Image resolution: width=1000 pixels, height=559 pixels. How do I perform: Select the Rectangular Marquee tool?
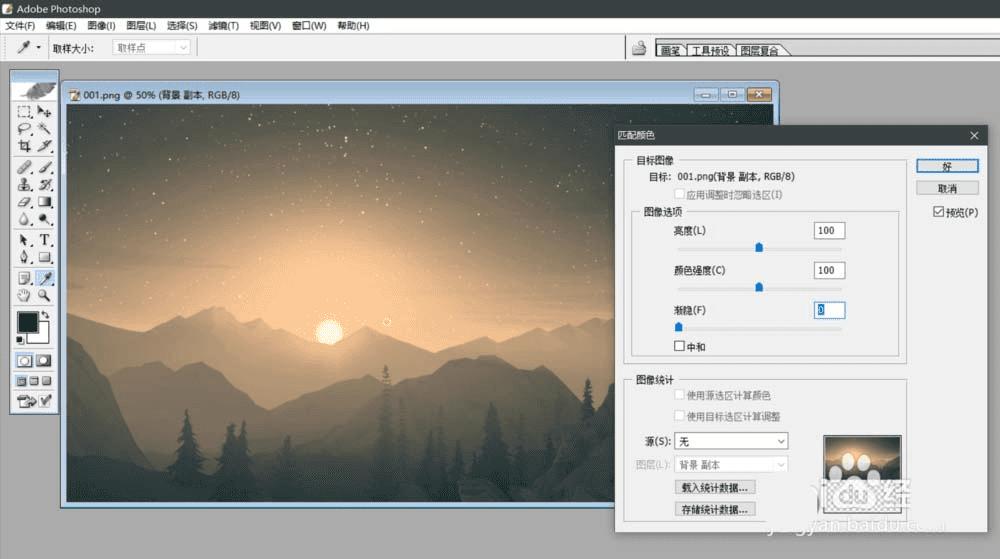click(24, 112)
